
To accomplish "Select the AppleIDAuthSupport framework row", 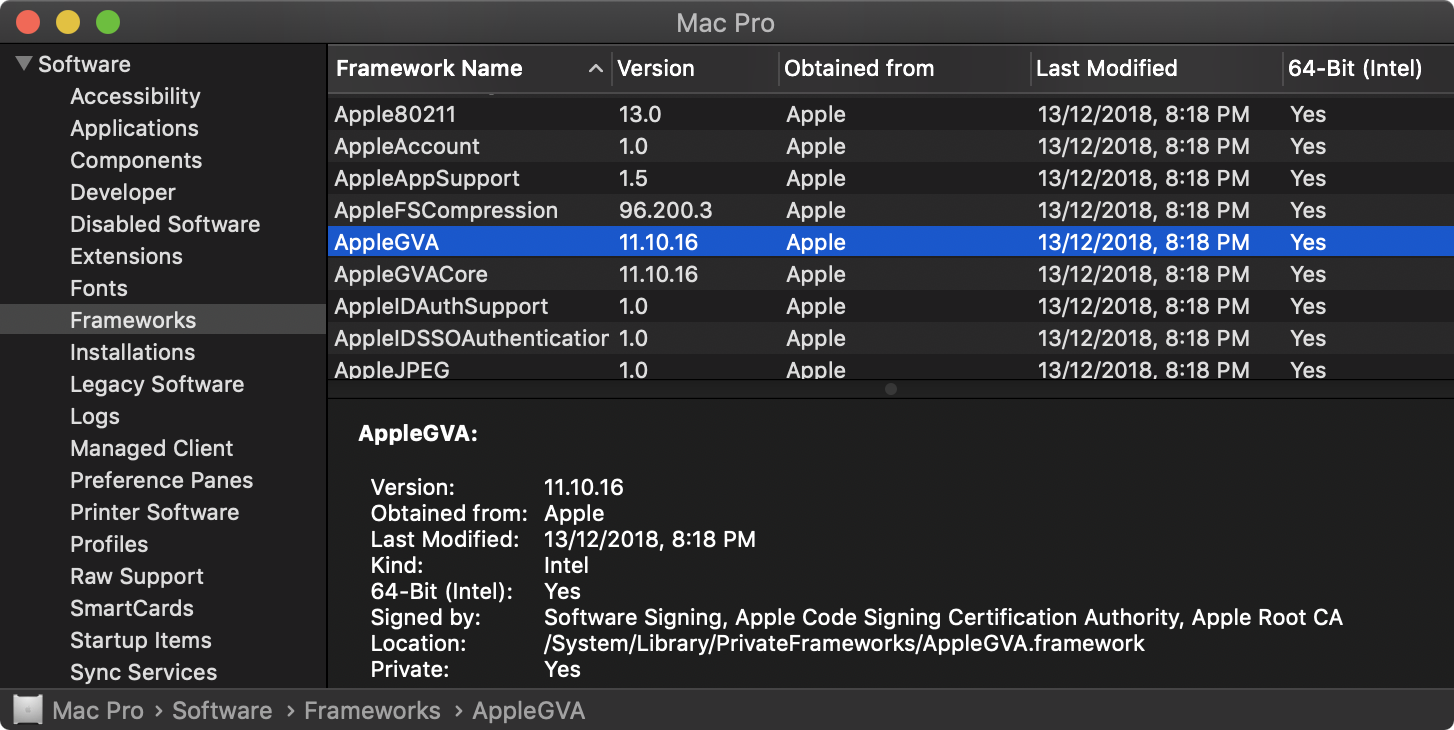I will click(x=891, y=306).
